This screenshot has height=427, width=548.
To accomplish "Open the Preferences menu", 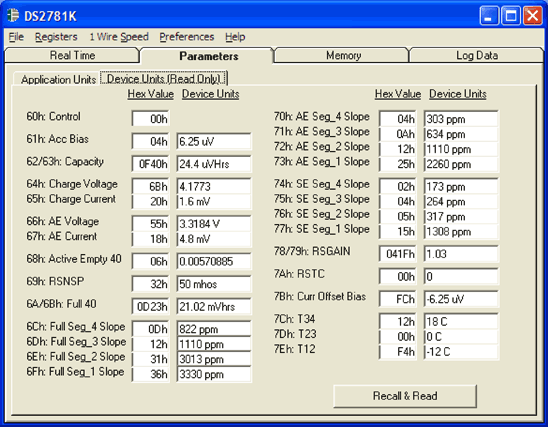I will click(187, 37).
